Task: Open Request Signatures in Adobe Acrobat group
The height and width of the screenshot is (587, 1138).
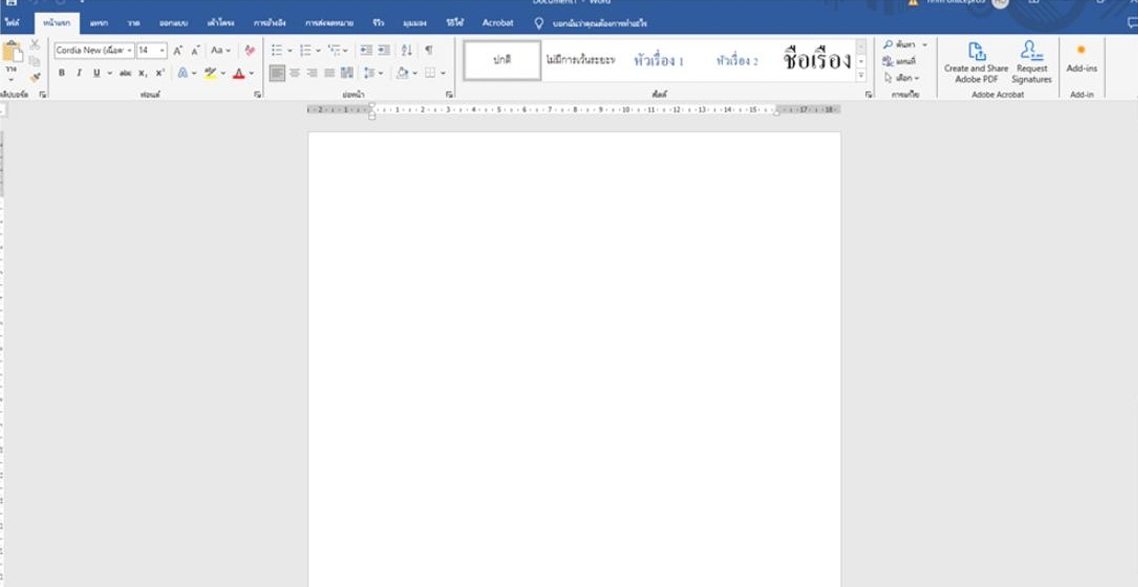Action: click(x=1031, y=61)
